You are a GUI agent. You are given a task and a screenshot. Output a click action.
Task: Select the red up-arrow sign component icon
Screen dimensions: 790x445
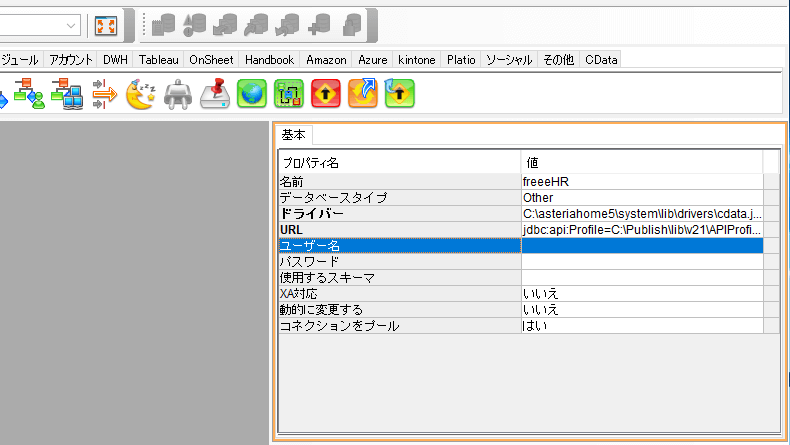pos(326,94)
